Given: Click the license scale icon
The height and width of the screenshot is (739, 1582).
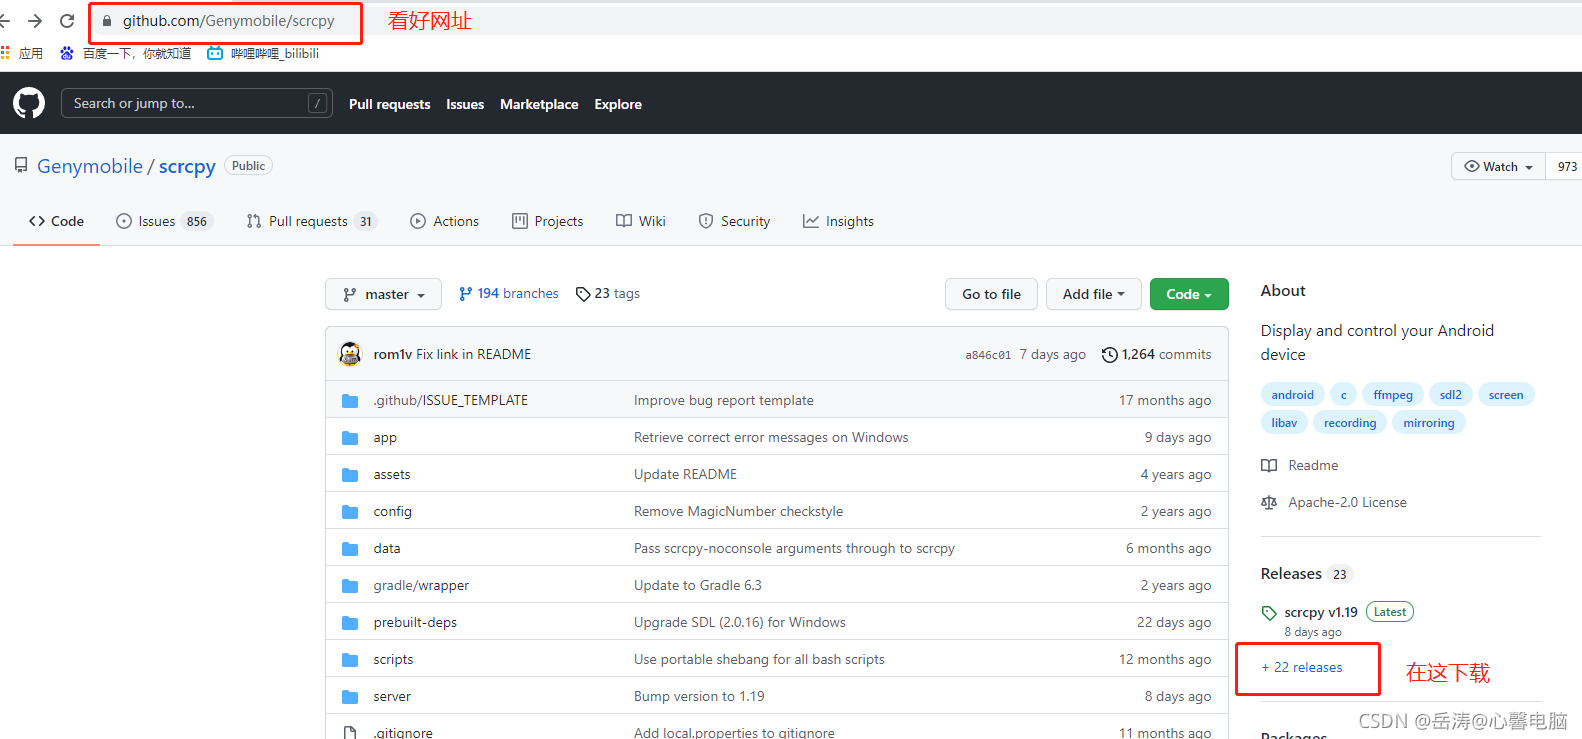Looking at the screenshot, I should (1269, 502).
